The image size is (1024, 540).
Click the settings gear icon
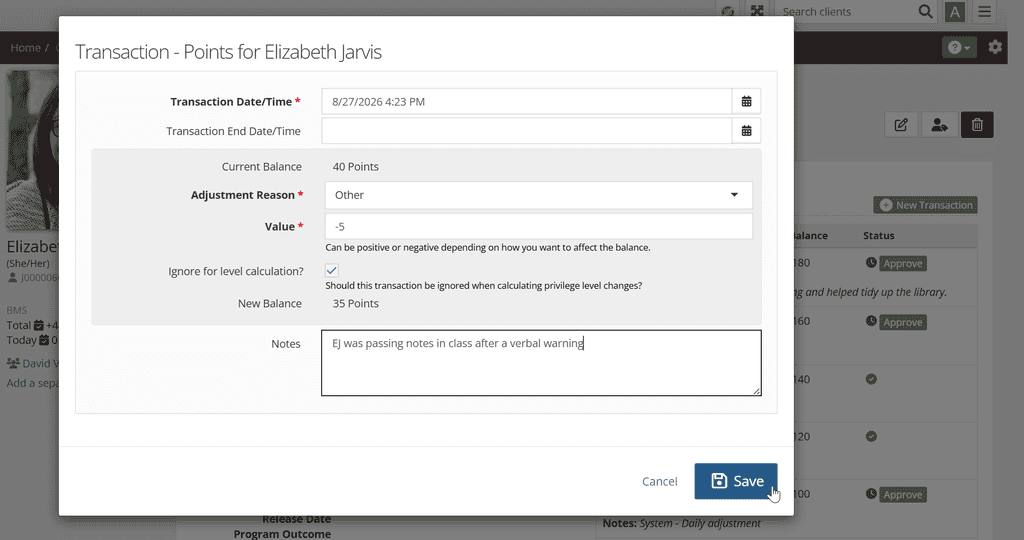point(995,47)
